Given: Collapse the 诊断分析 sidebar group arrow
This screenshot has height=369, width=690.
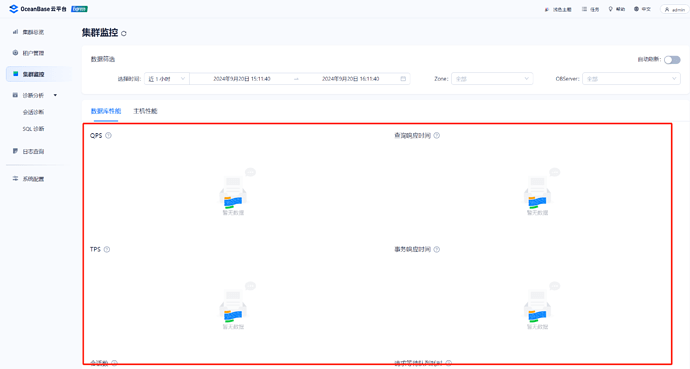Looking at the screenshot, I should pyautogui.click(x=55, y=95).
